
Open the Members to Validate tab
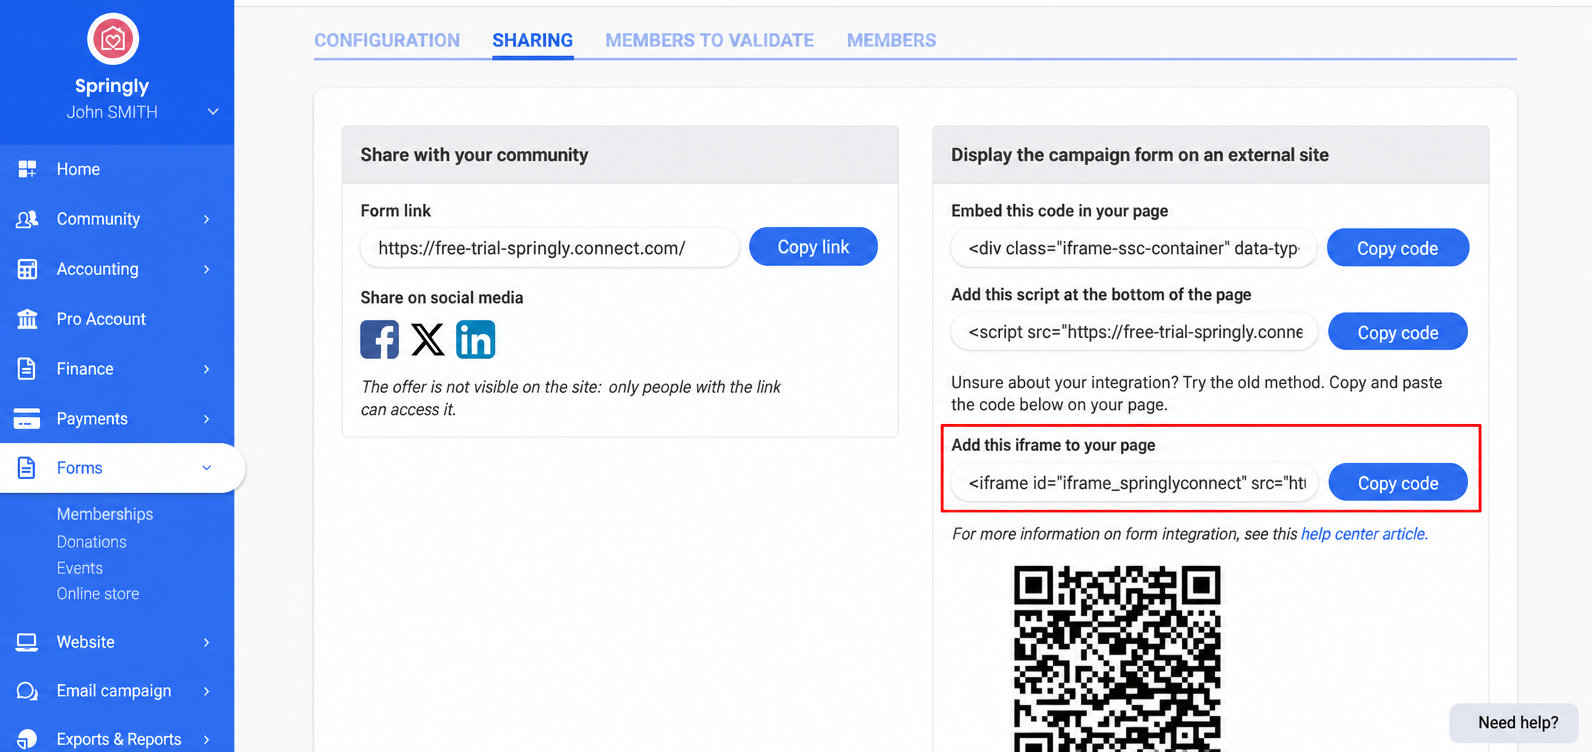point(709,40)
